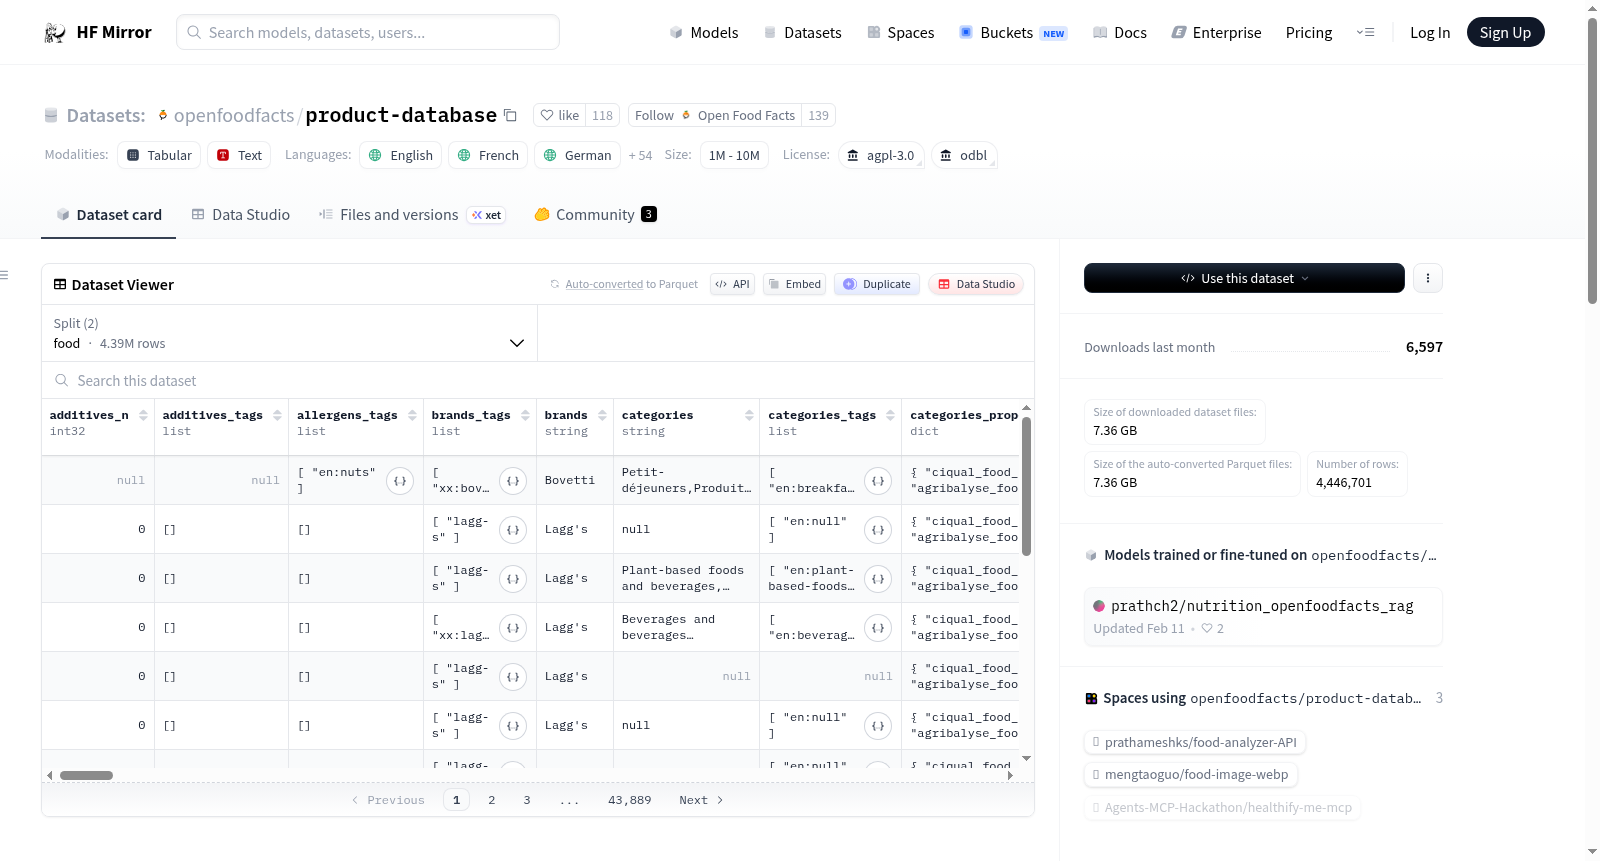Open Buckets in the top navigation
This screenshot has height=861, width=1600.
(x=1013, y=32)
